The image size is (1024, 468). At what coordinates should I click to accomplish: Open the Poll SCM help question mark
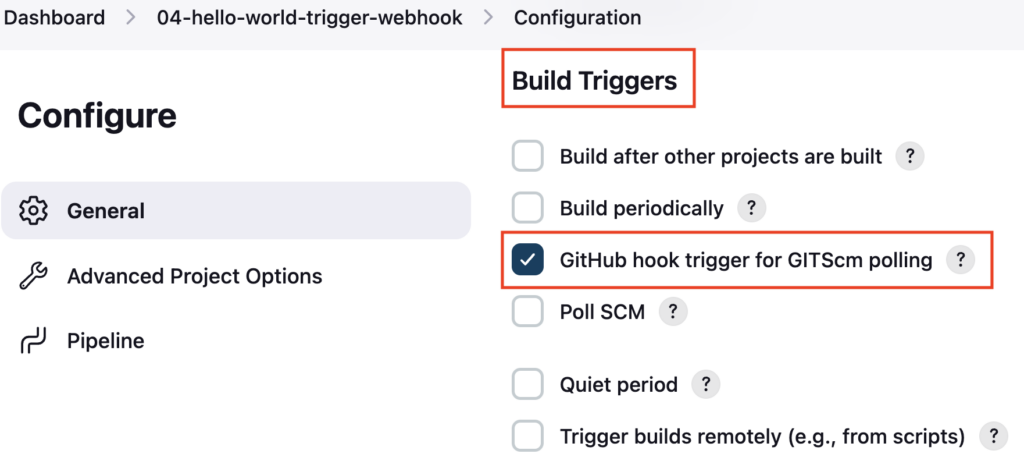click(x=673, y=311)
